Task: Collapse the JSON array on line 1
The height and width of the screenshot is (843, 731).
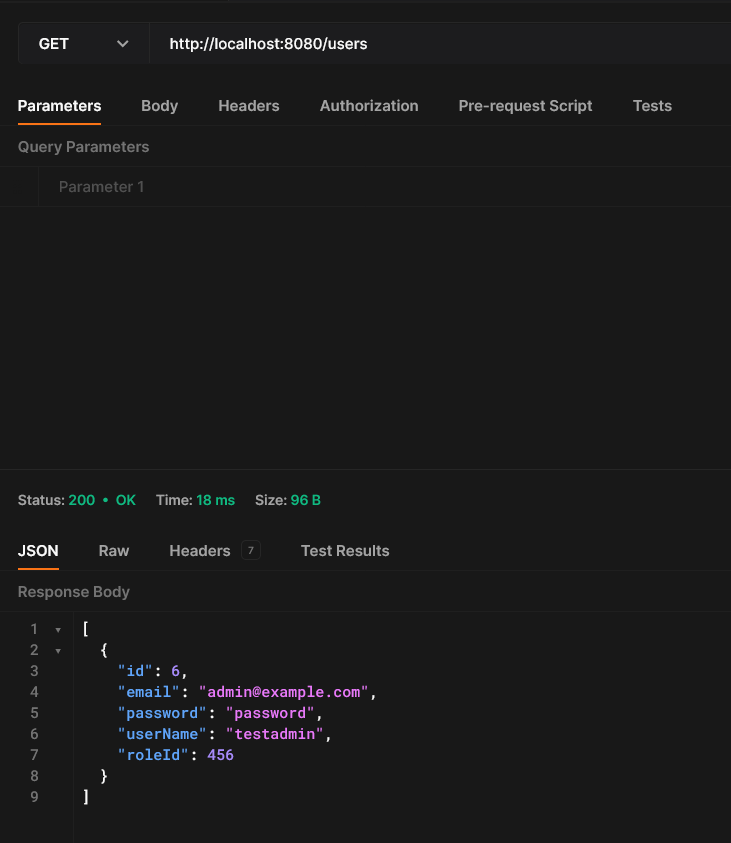Action: point(58,630)
